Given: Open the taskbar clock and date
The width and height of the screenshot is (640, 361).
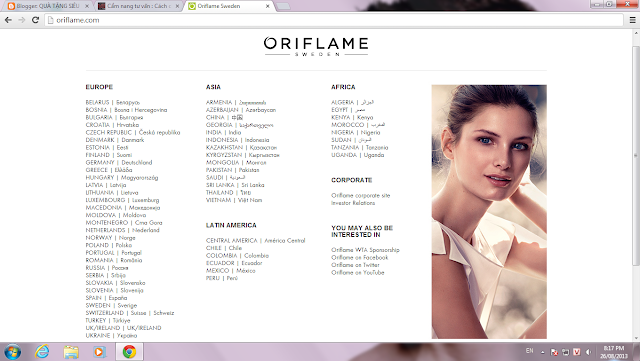Looking at the screenshot, I should pyautogui.click(x=614, y=352).
